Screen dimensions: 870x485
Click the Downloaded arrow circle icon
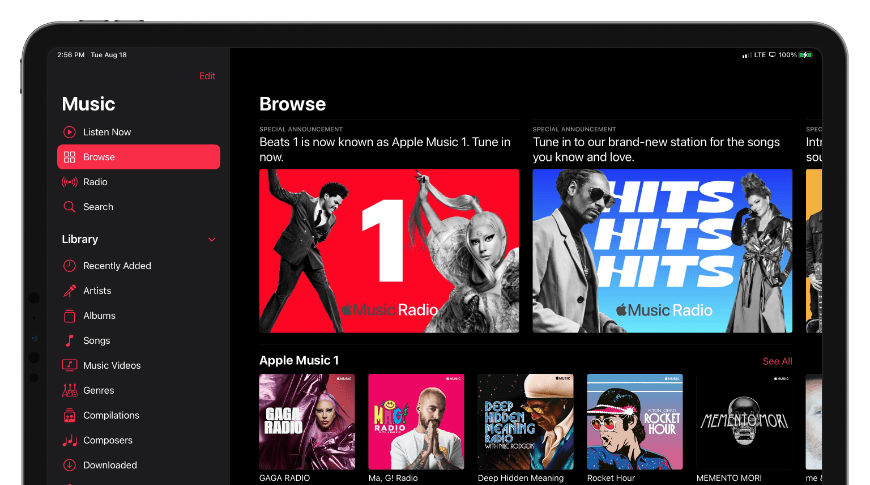pyautogui.click(x=69, y=465)
